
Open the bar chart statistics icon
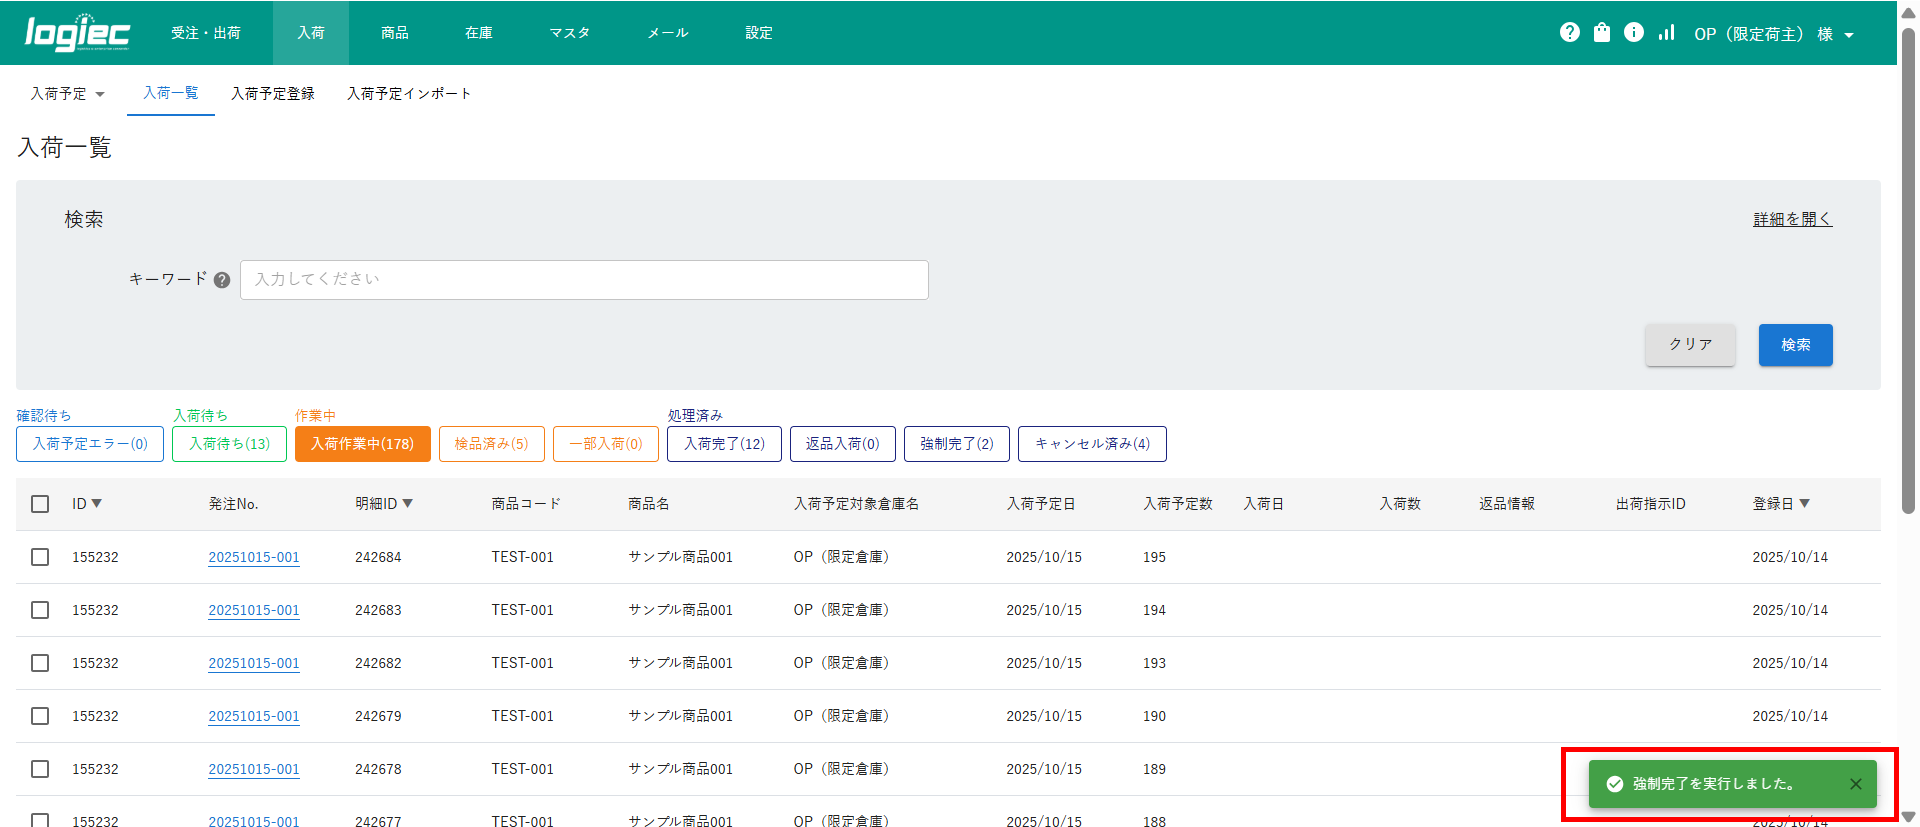[1666, 33]
